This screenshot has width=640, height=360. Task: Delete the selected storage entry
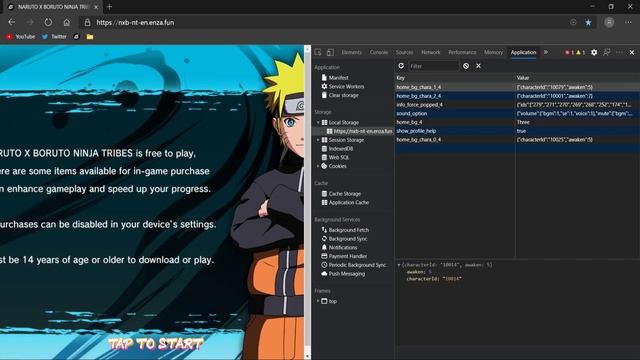478,66
